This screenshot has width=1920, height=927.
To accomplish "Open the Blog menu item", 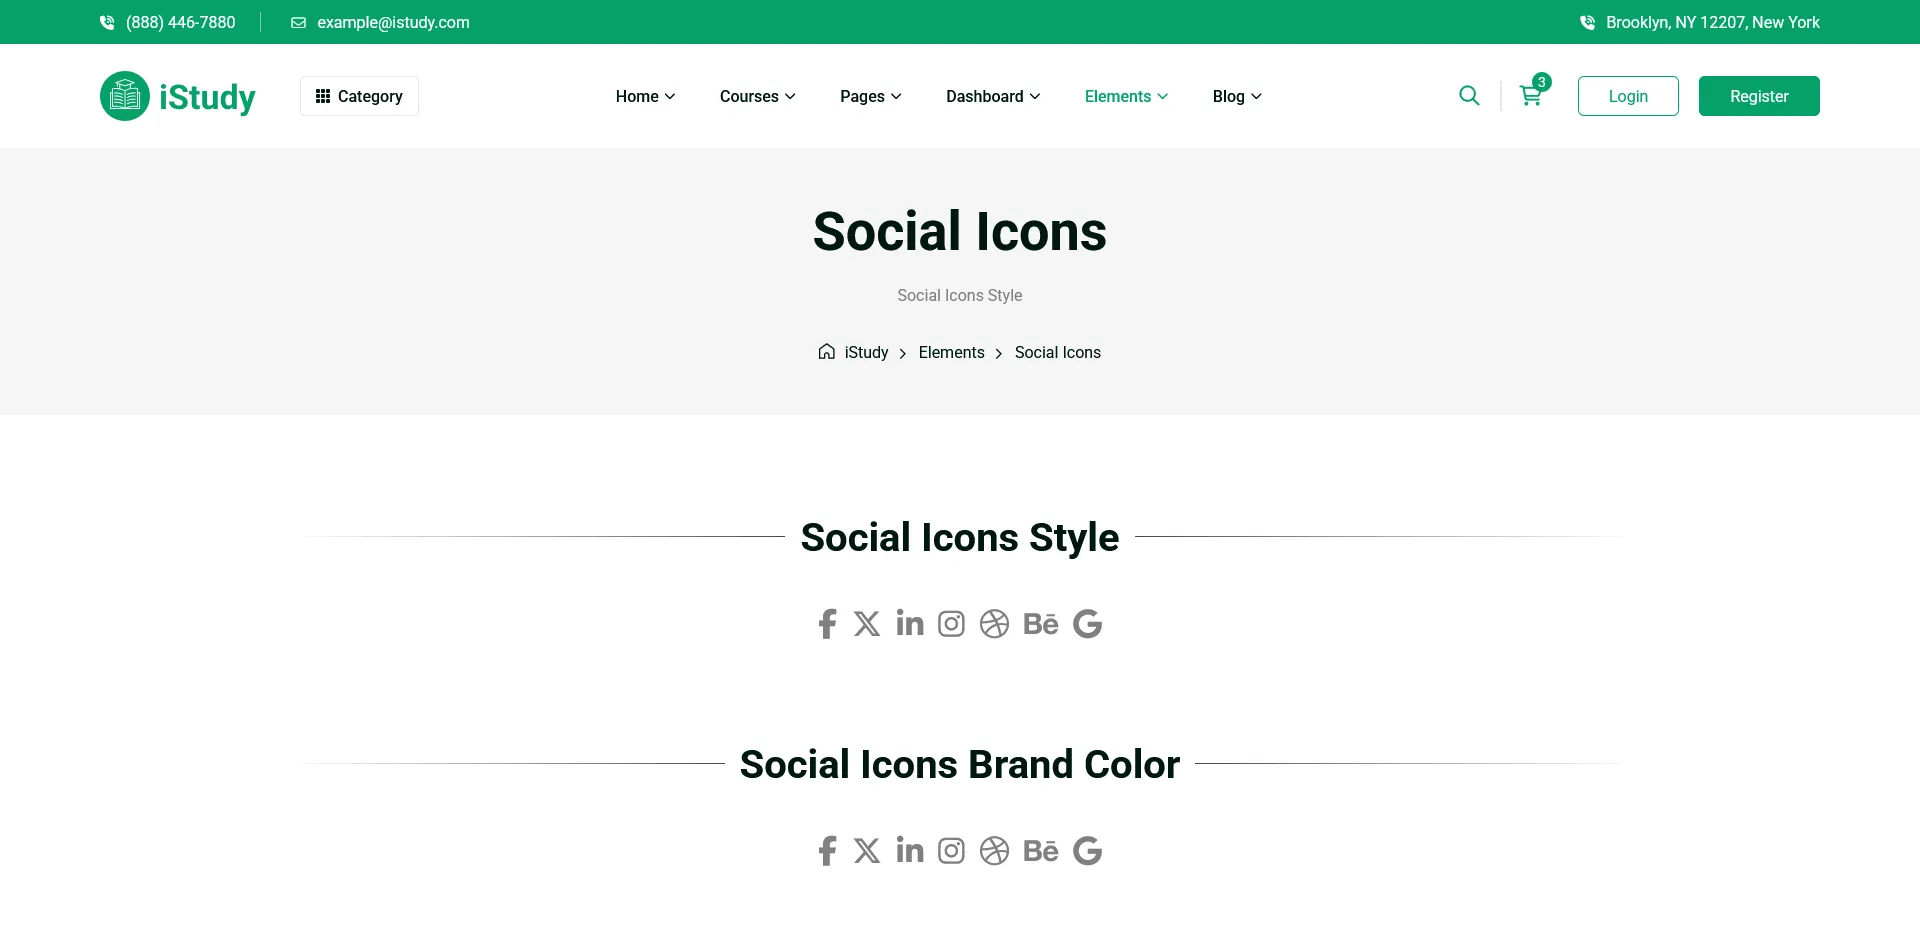I will tap(1237, 96).
